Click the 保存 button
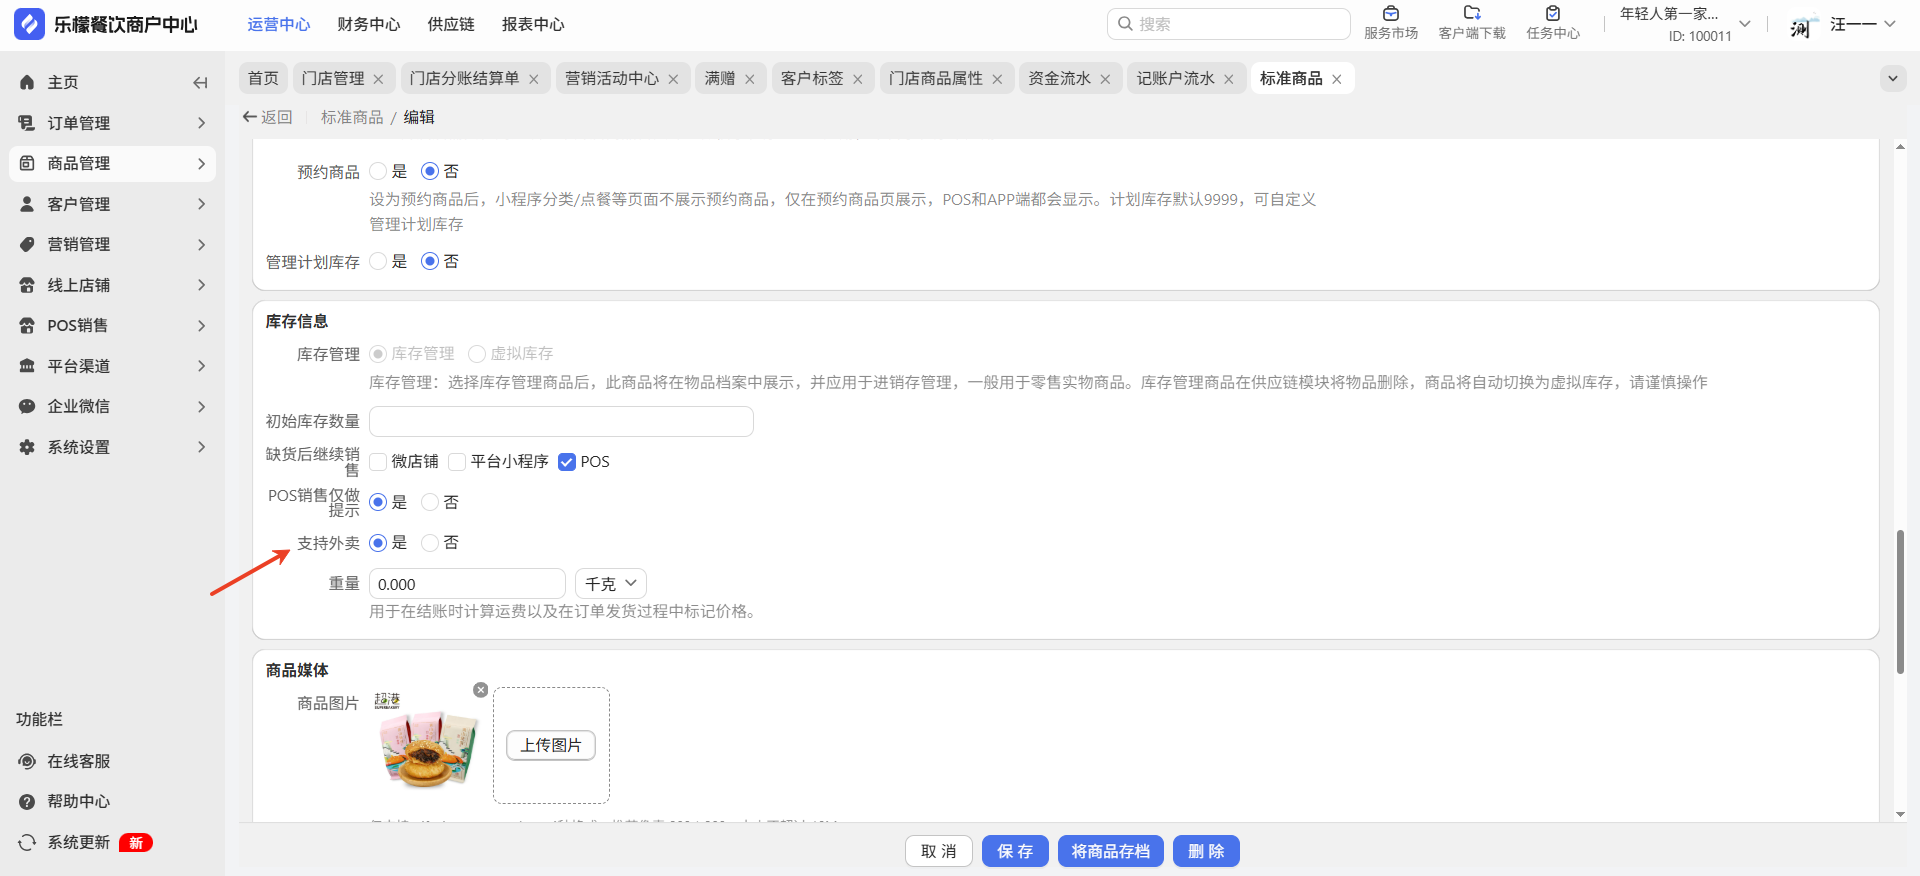1920x876 pixels. 1015,851
